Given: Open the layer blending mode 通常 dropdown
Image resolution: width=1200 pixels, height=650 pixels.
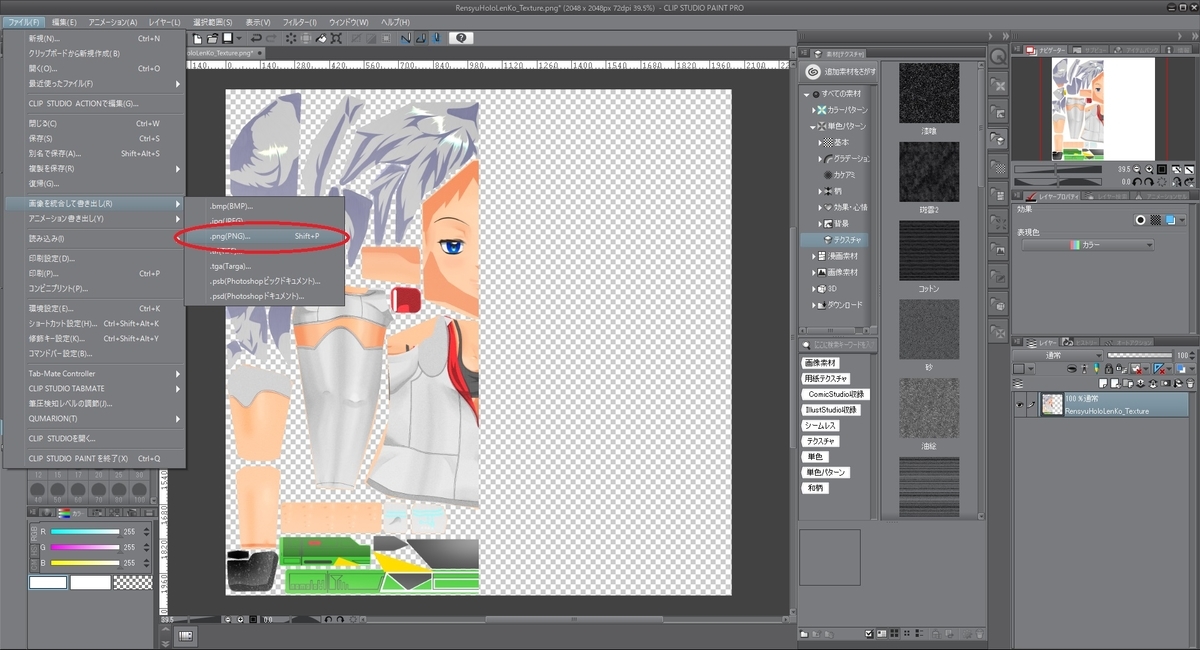Looking at the screenshot, I should tap(1057, 355).
